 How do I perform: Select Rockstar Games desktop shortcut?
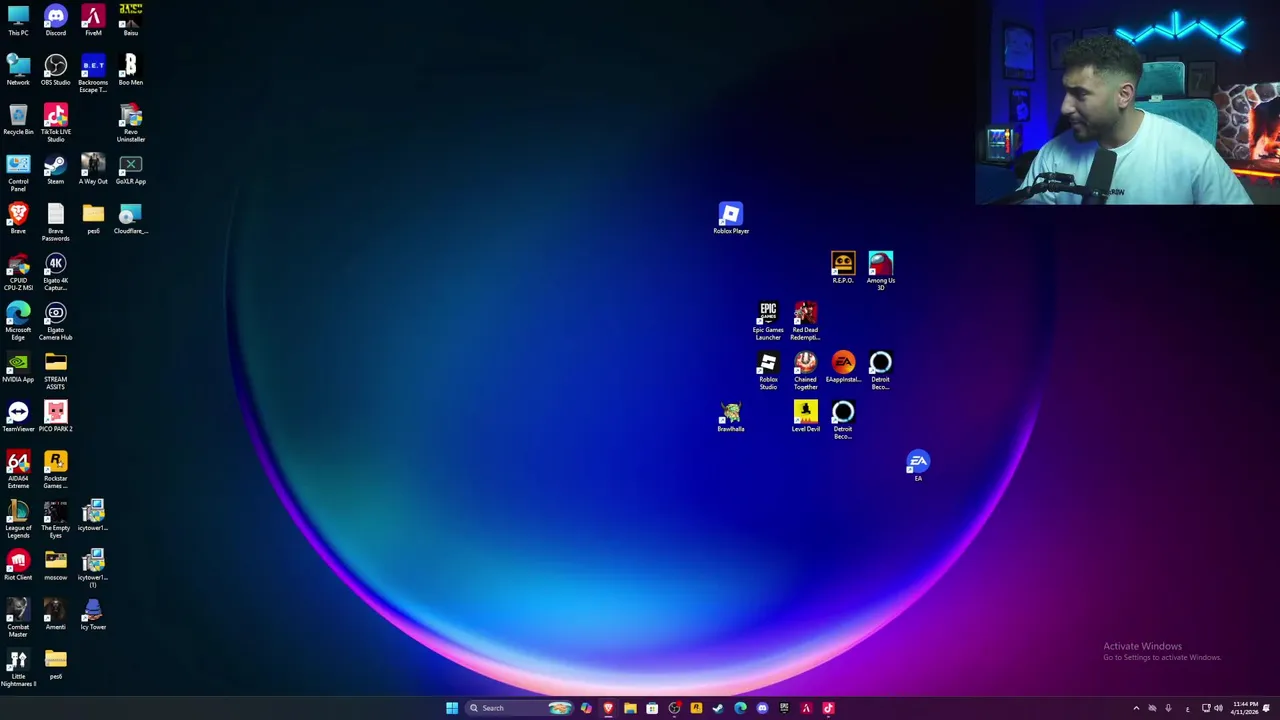[55, 470]
